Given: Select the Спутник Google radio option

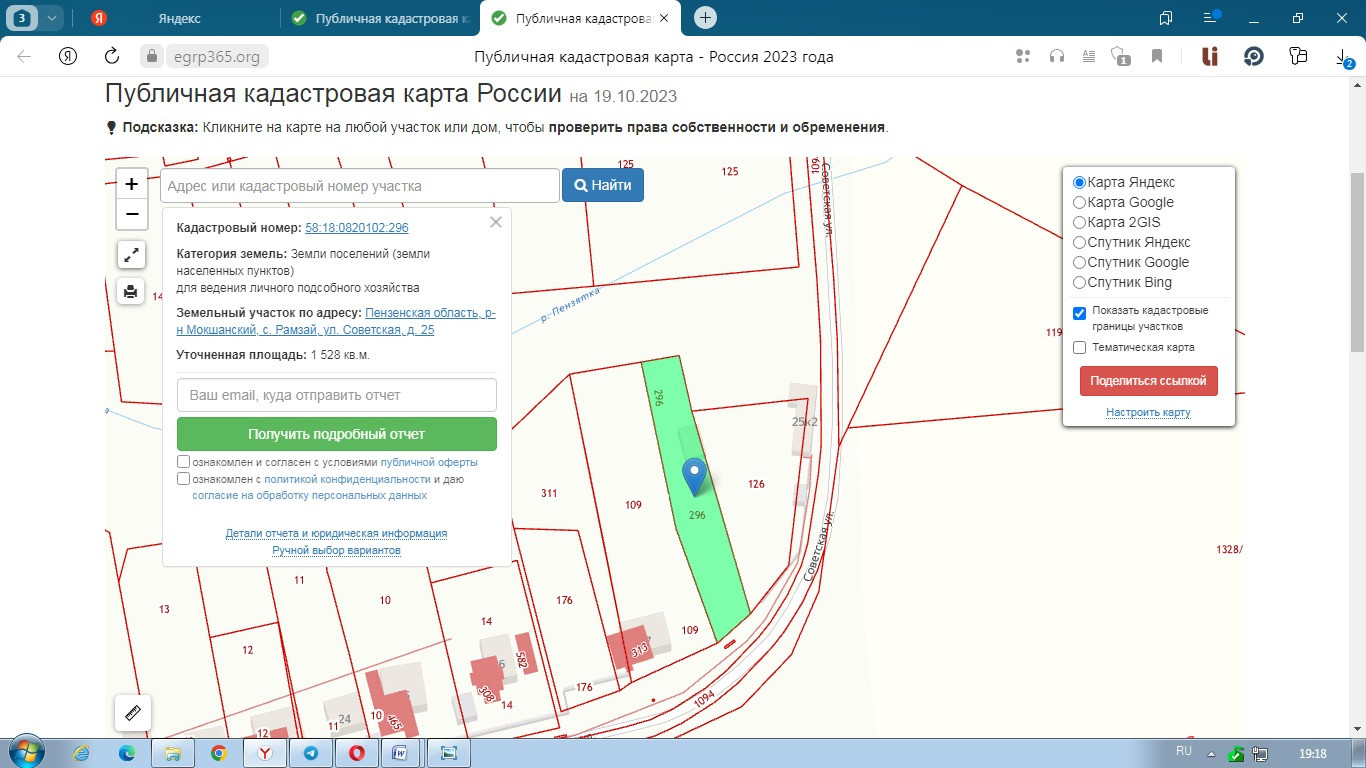Looking at the screenshot, I should point(1079,262).
